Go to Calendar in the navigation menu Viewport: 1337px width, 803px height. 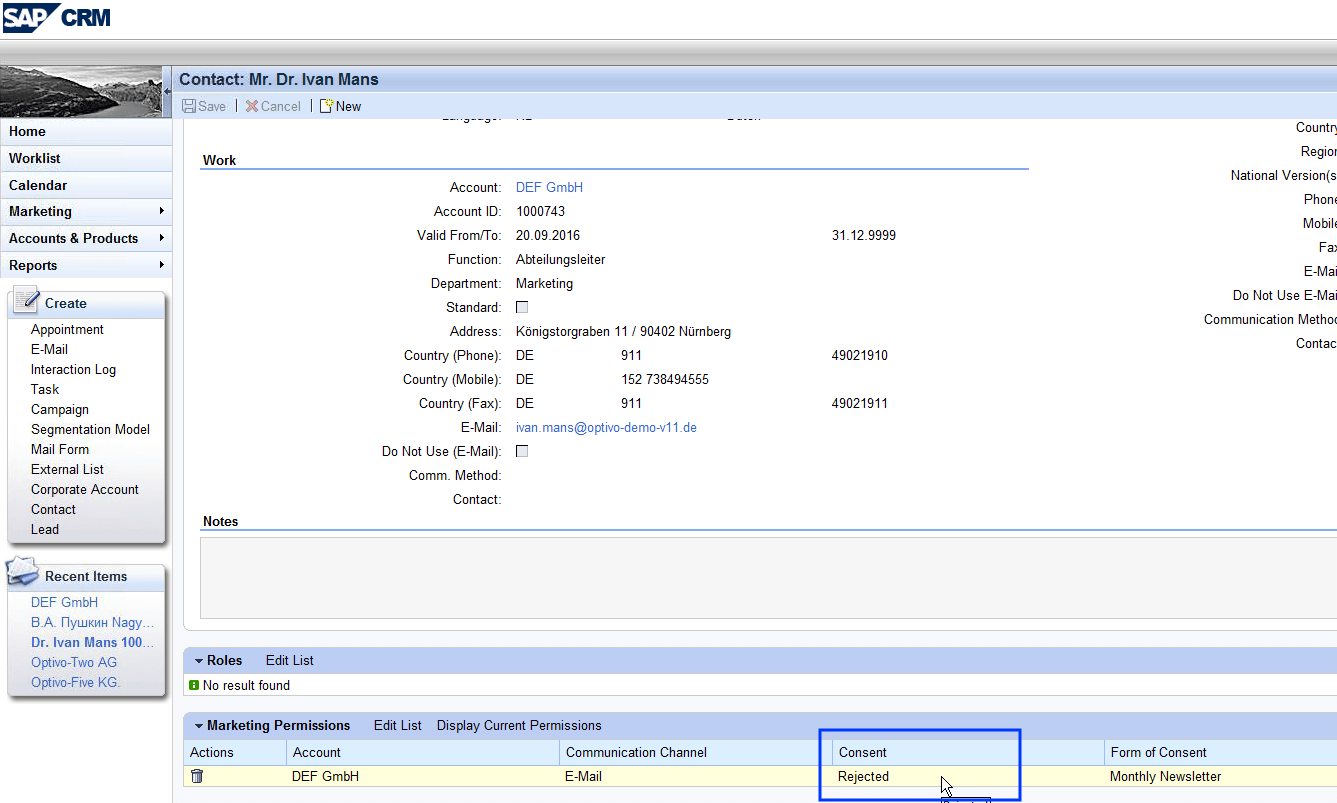(38, 185)
